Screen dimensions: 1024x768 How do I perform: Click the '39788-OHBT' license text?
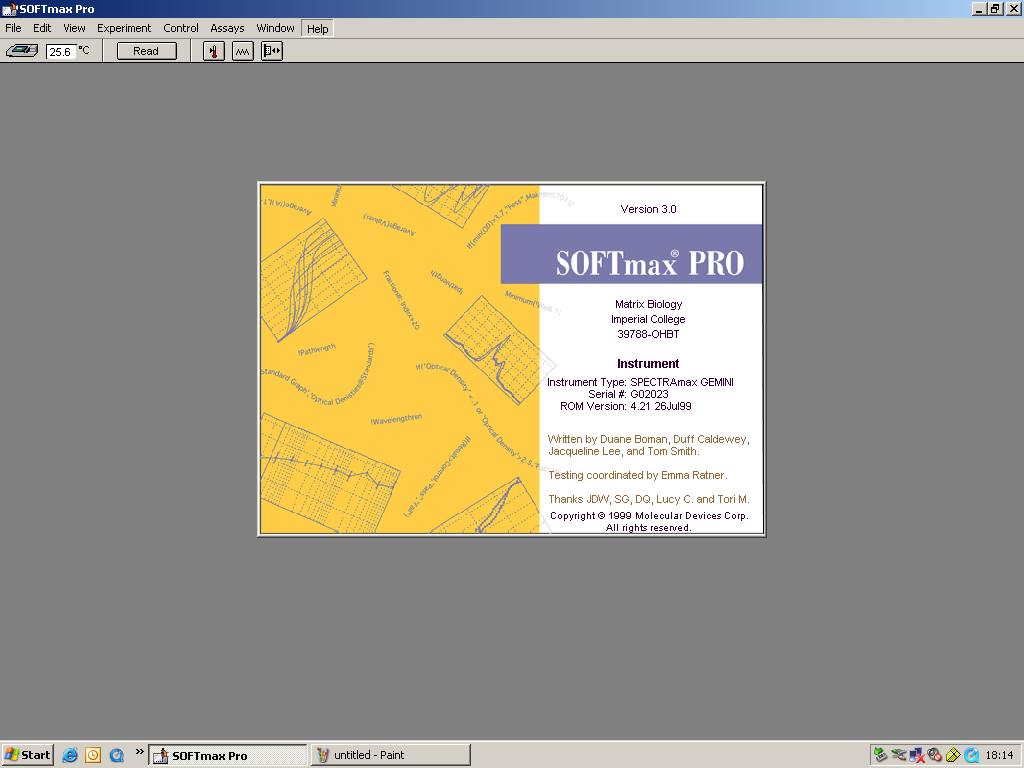click(648, 334)
